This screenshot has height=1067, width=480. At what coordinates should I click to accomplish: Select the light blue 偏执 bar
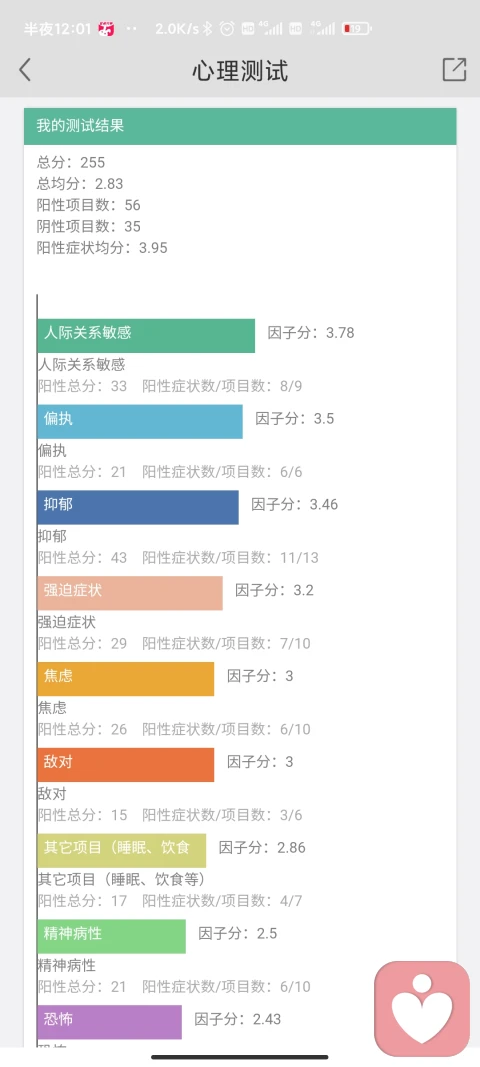point(140,421)
